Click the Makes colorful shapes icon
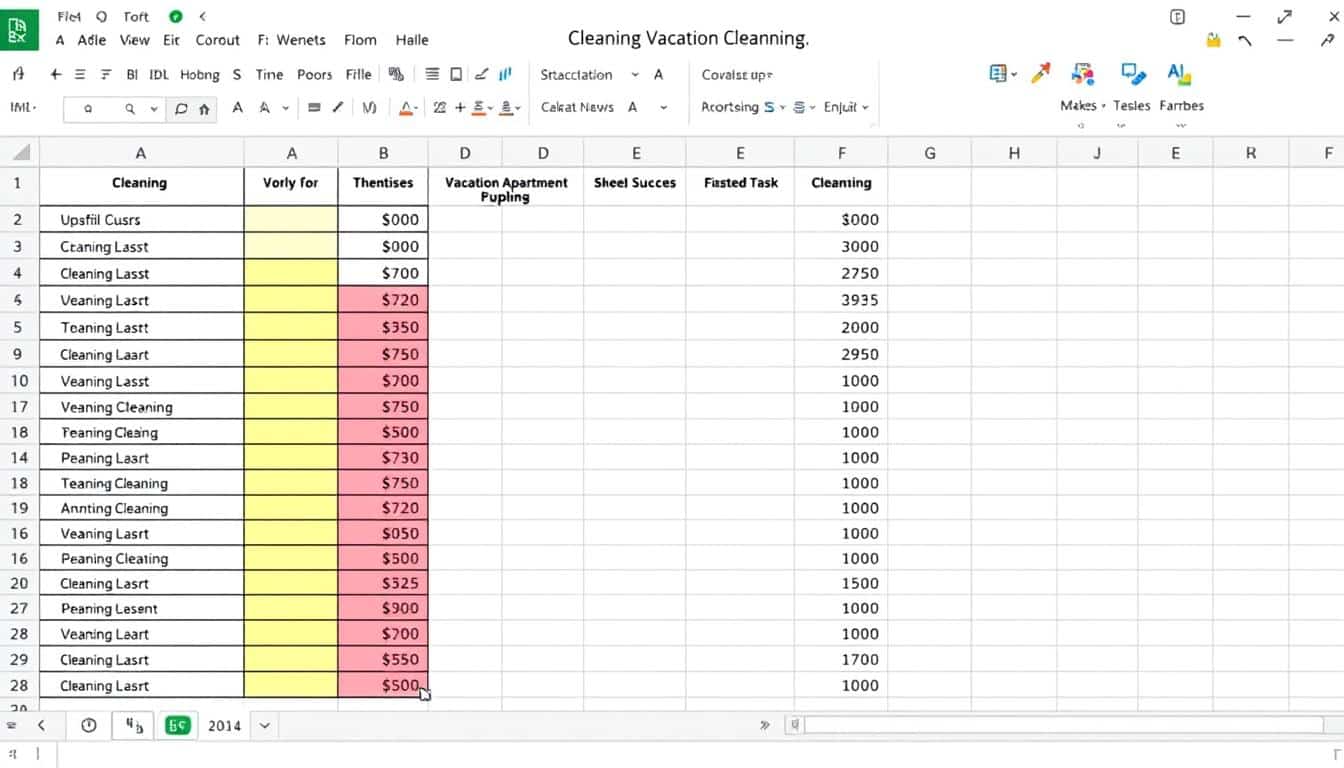1344x768 pixels. click(1082, 73)
